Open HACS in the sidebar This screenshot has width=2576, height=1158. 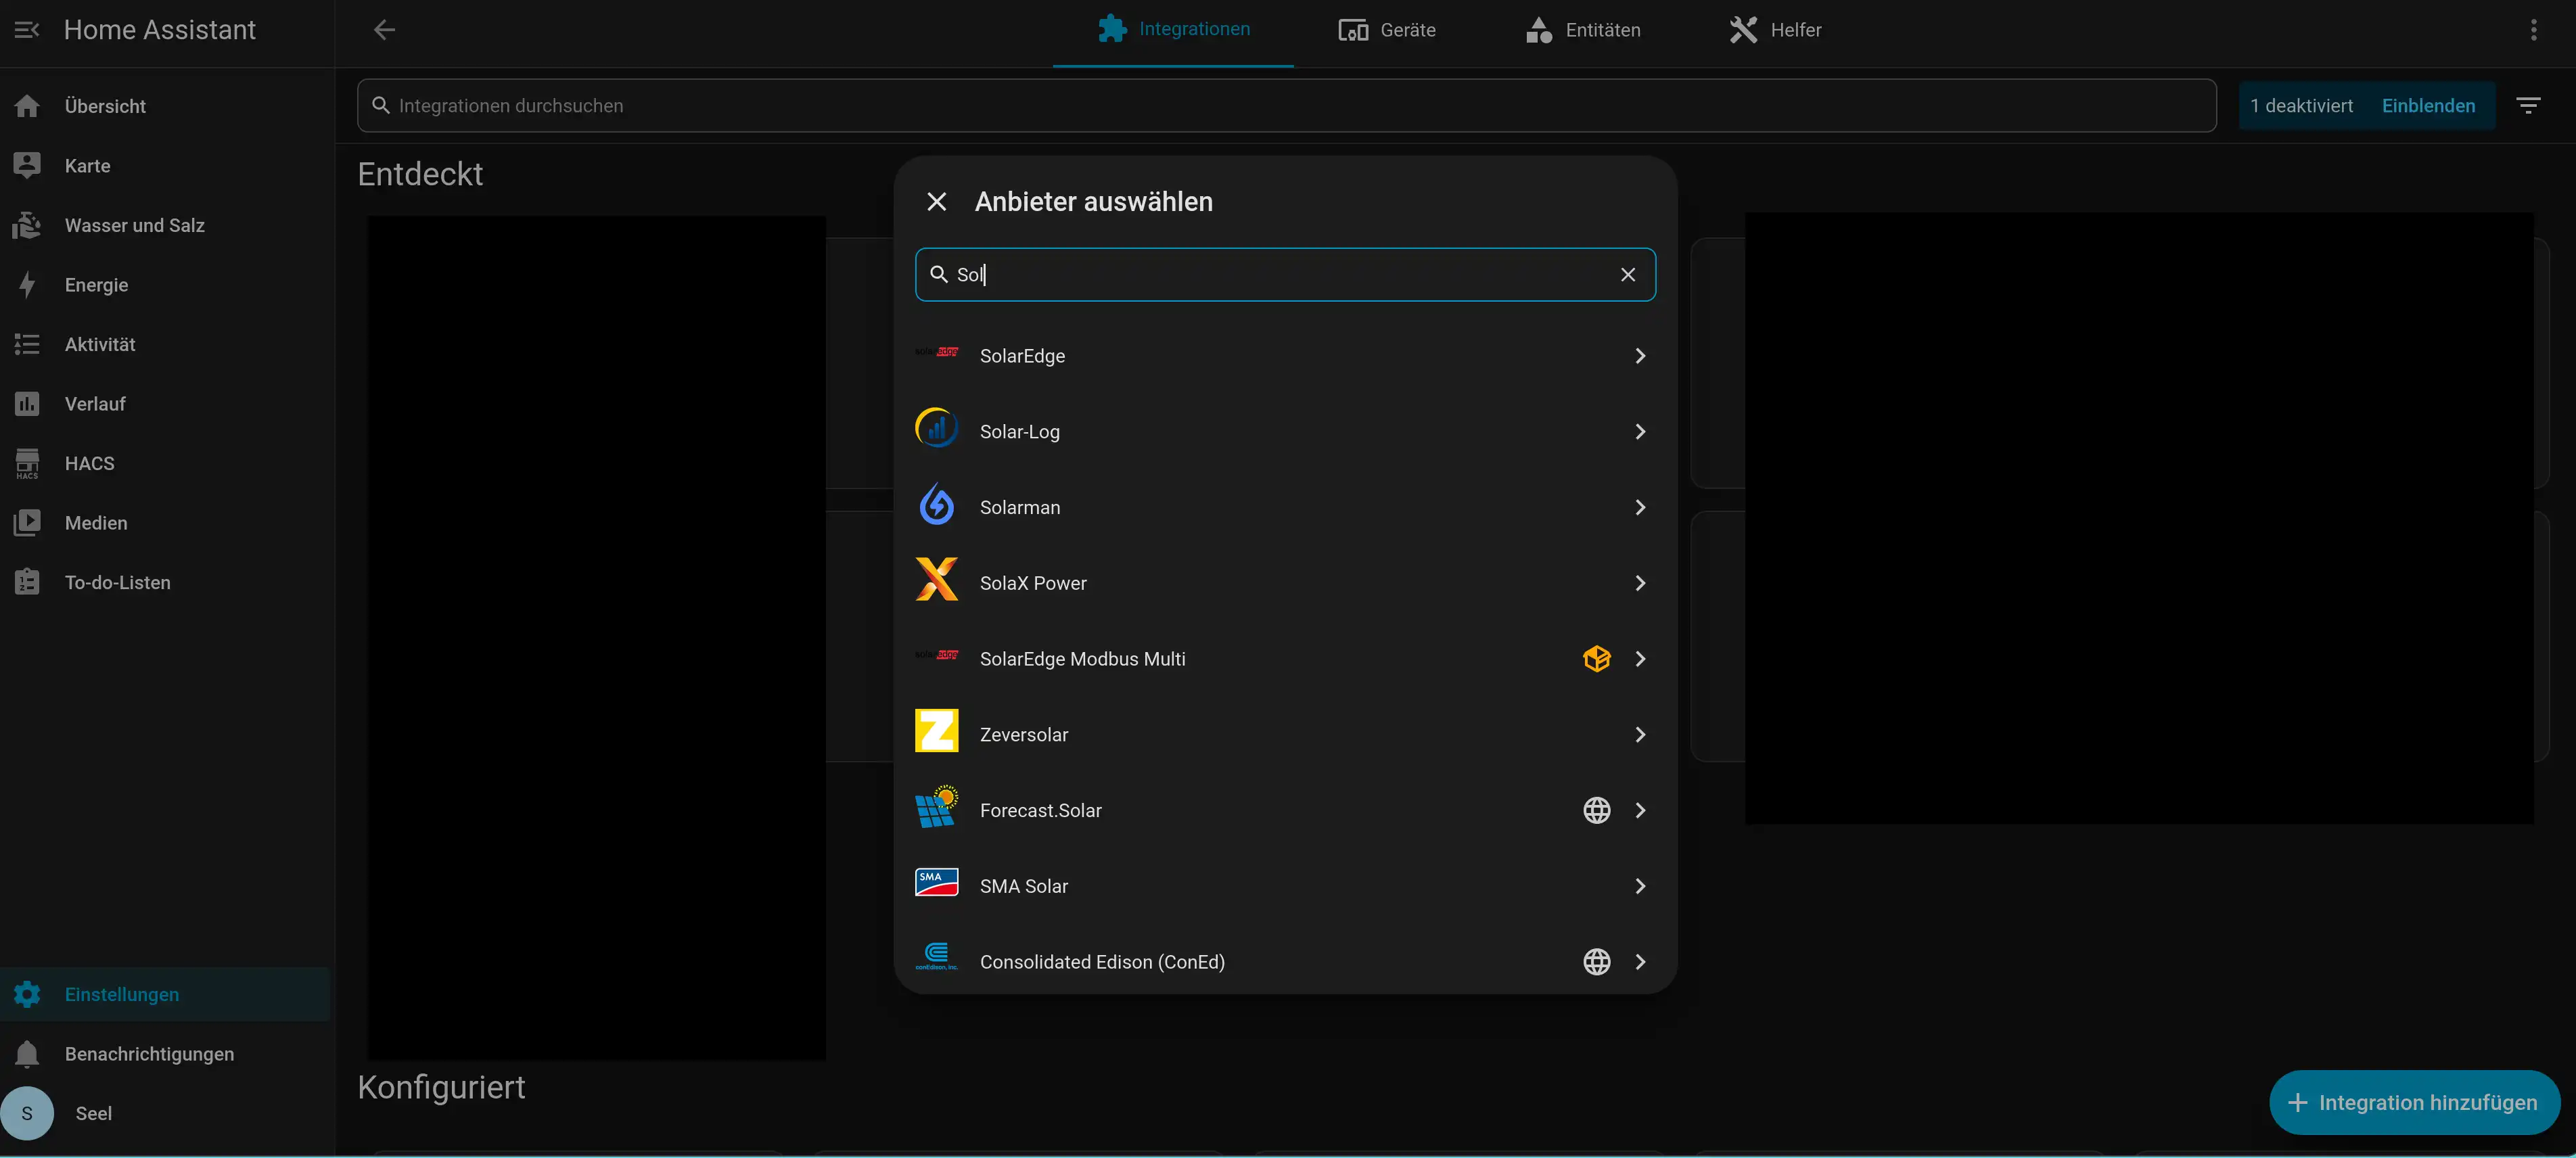165,464
